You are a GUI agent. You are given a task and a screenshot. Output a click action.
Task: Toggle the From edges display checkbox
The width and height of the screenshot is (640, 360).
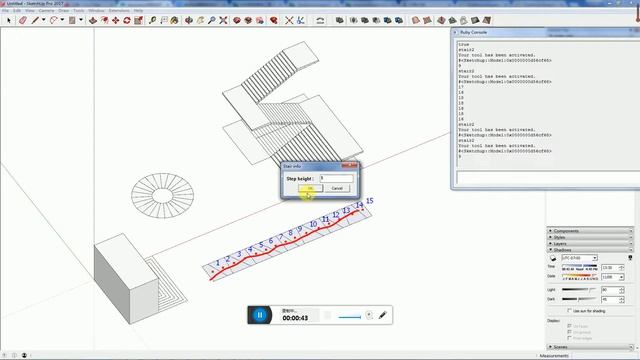tap(569, 338)
